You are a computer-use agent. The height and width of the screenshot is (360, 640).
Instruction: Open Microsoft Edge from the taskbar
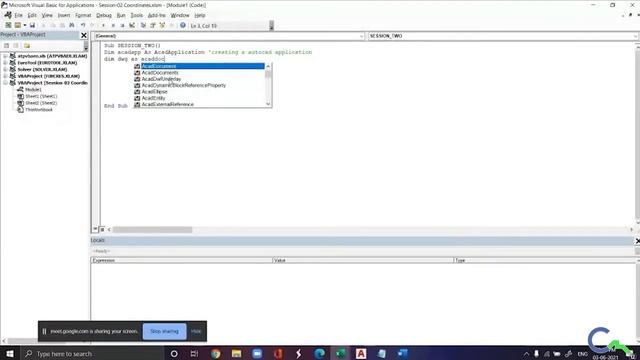319,353
